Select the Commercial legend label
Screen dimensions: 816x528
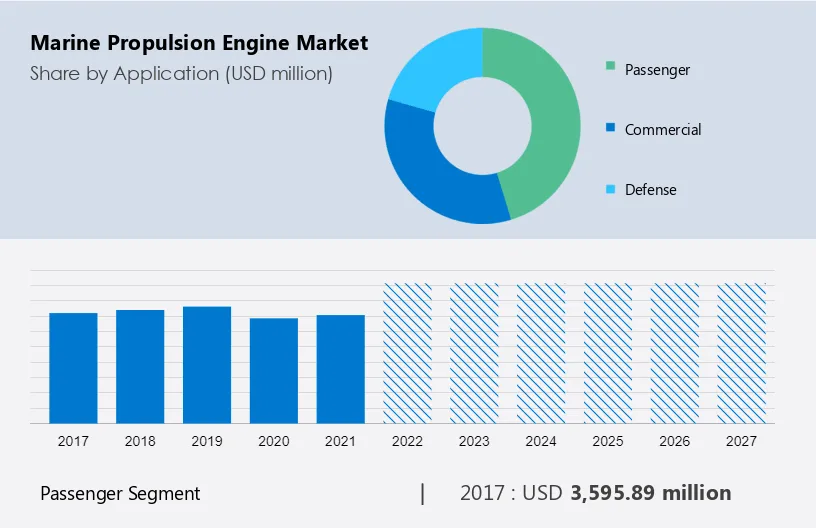pyautogui.click(x=663, y=130)
